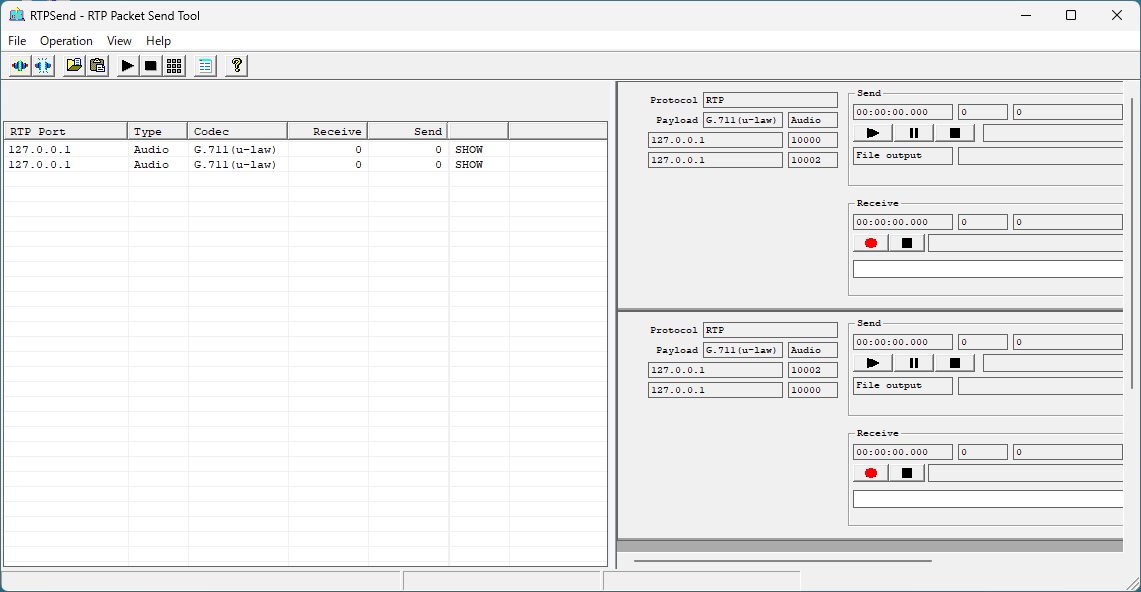Click the Codec column header

[x=237, y=131]
